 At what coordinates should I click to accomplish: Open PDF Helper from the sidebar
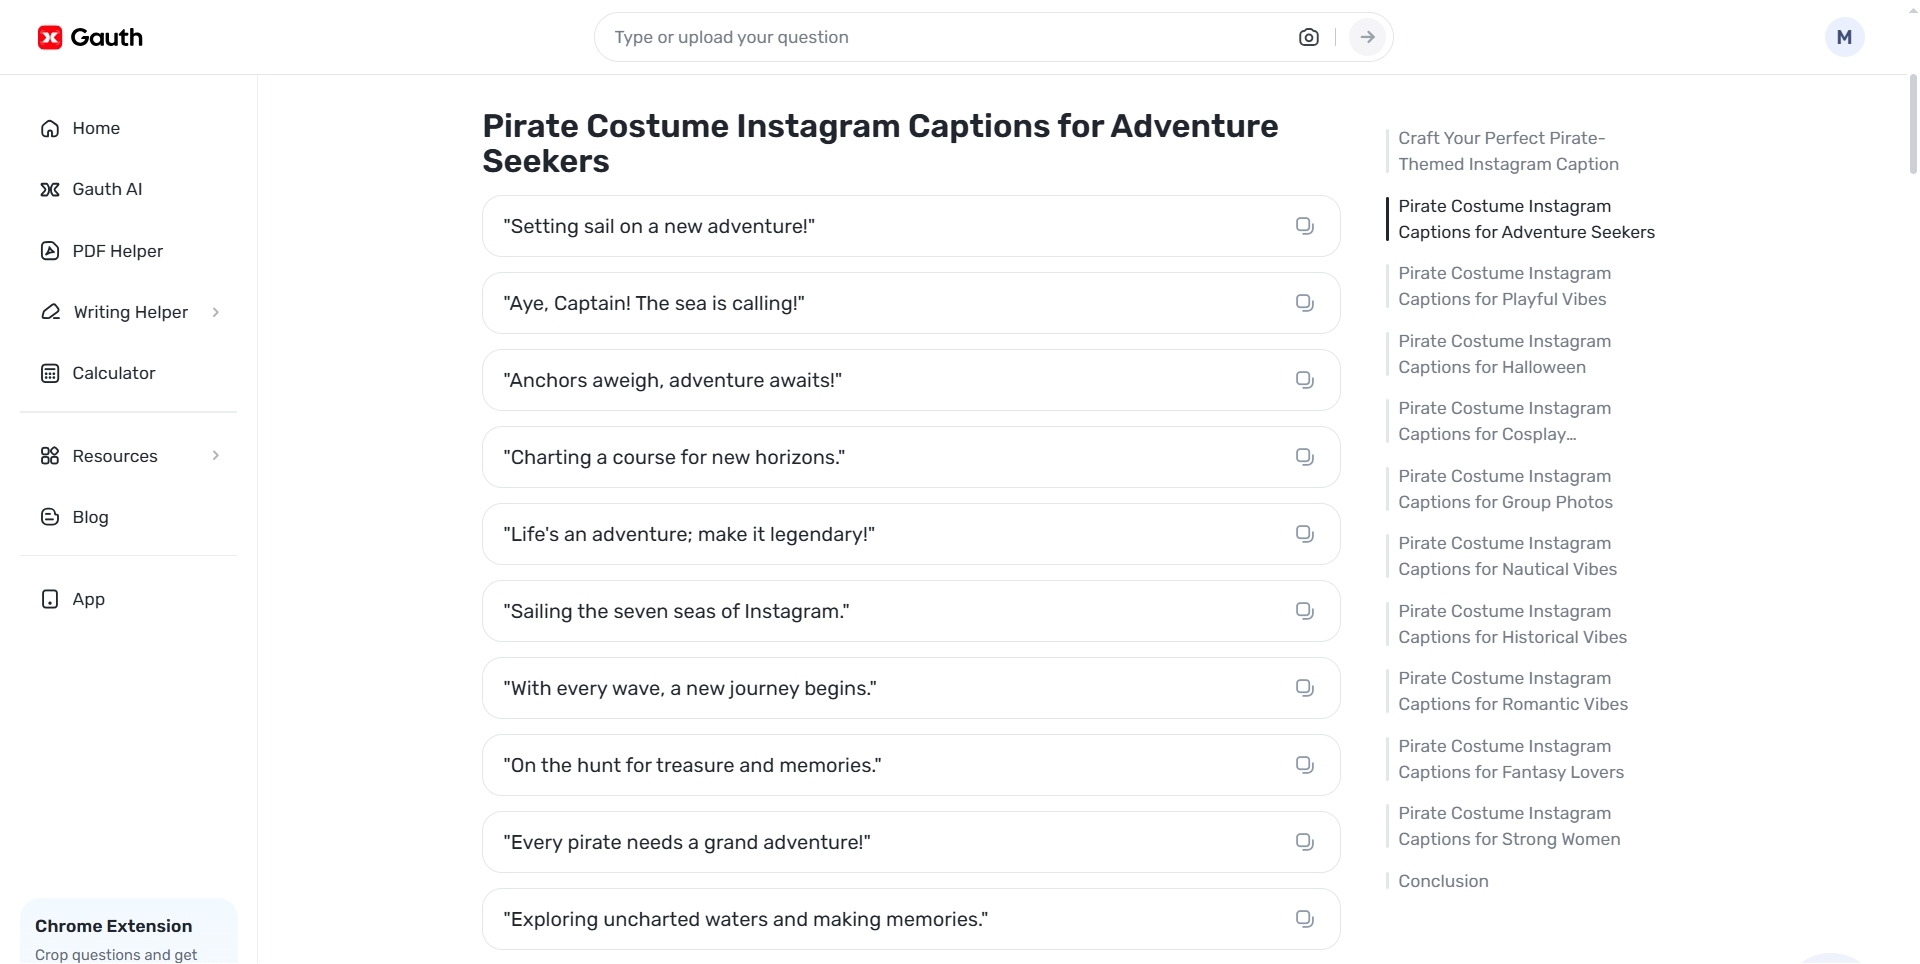coord(117,251)
